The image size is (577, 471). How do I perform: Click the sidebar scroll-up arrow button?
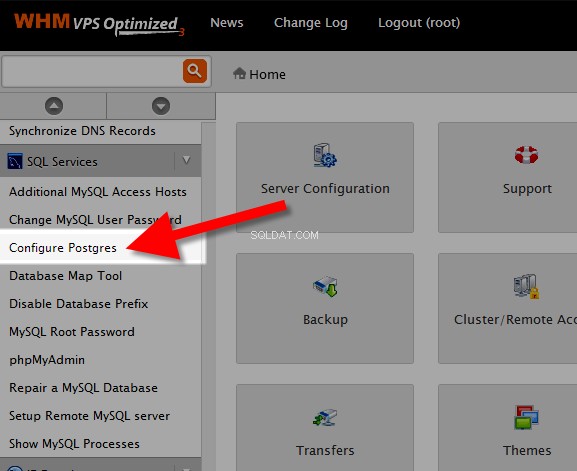click(54, 106)
